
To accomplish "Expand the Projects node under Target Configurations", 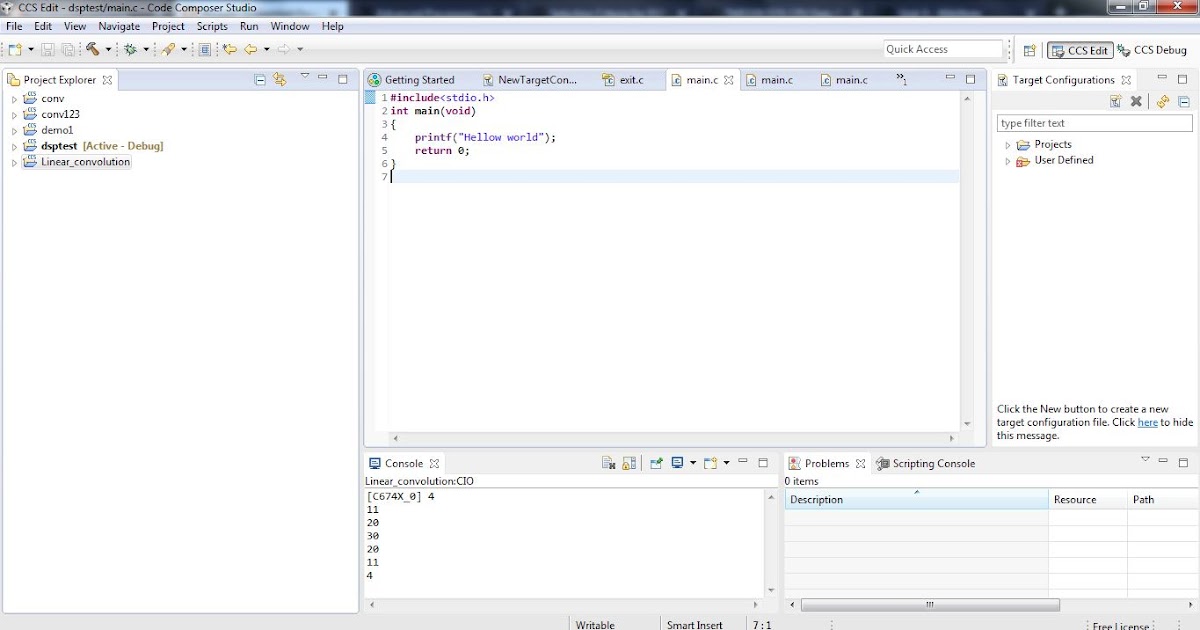I will pyautogui.click(x=1007, y=144).
